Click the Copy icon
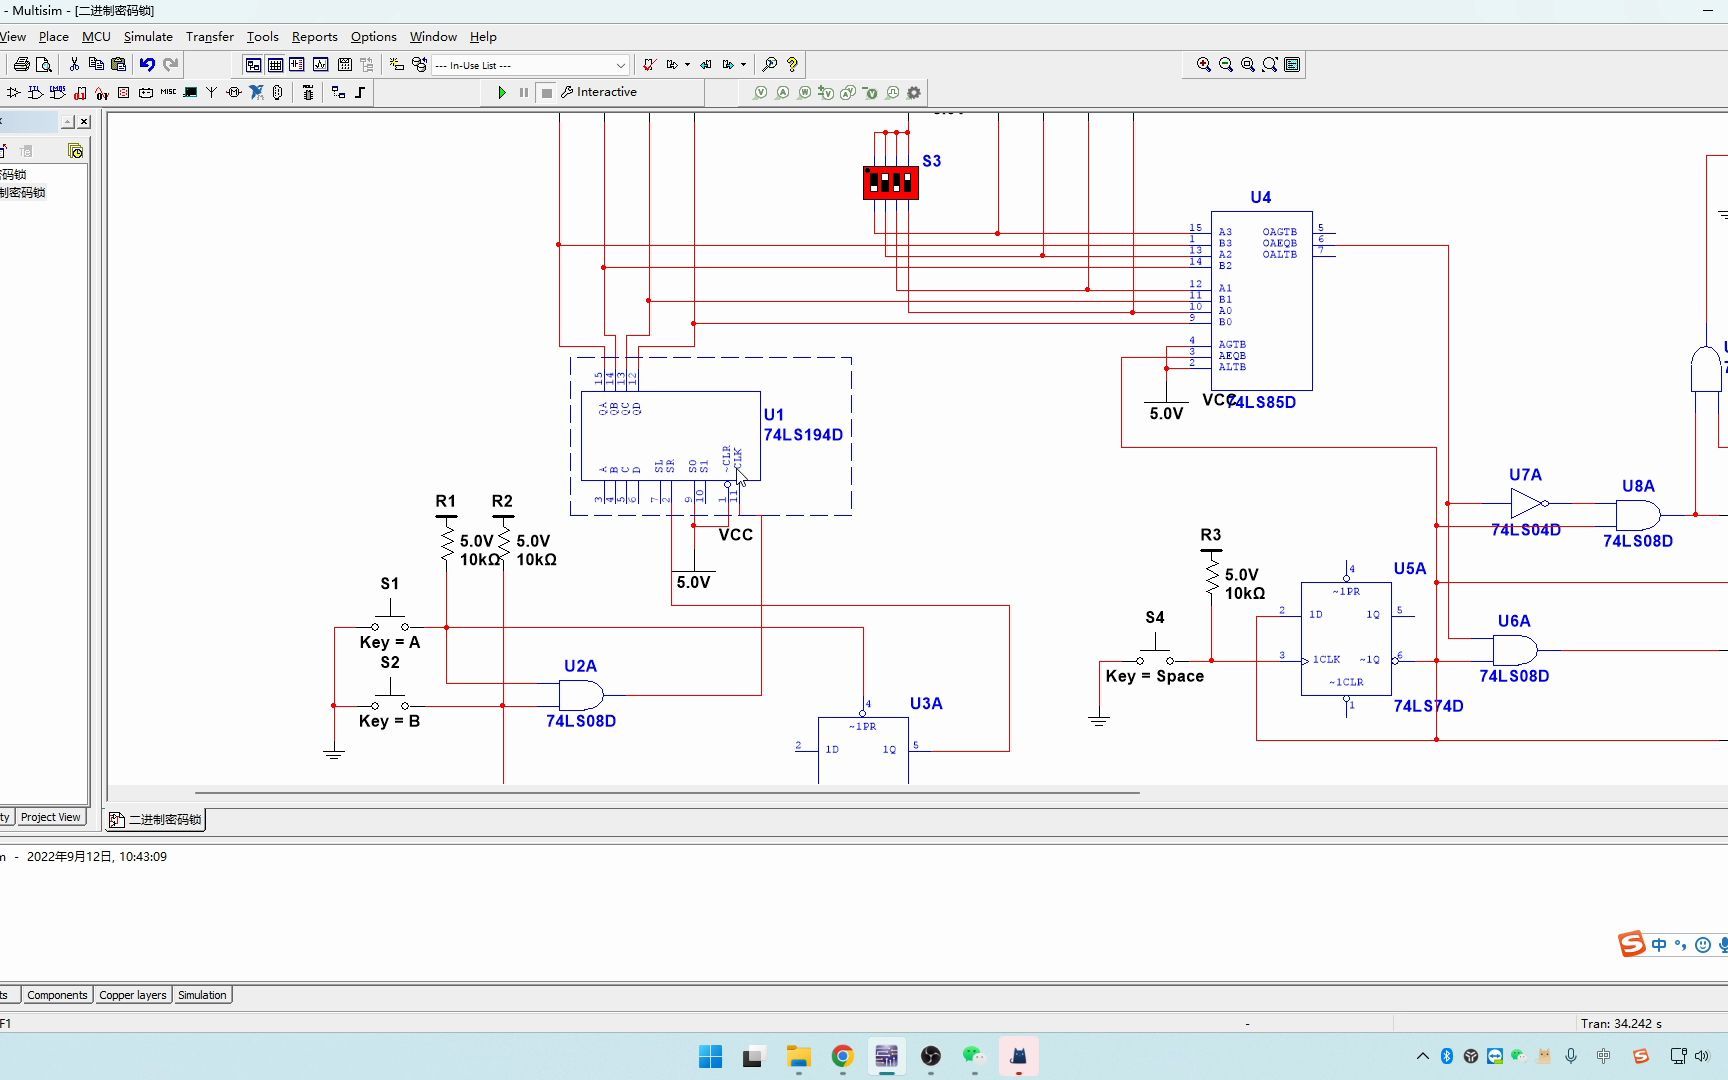1728x1080 pixels. (96, 64)
